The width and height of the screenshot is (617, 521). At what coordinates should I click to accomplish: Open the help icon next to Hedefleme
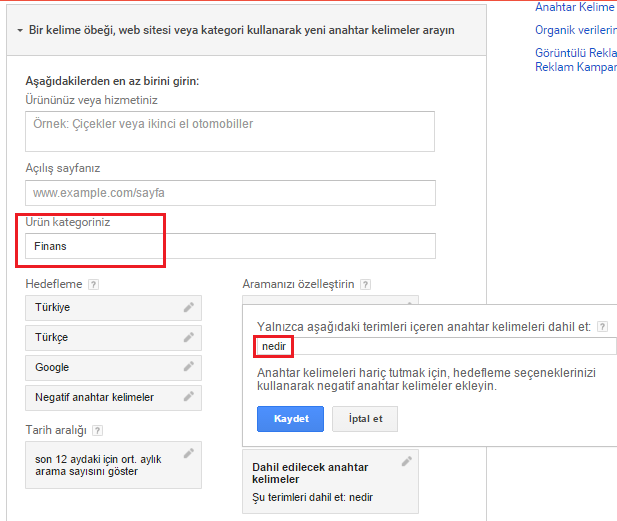point(92,285)
